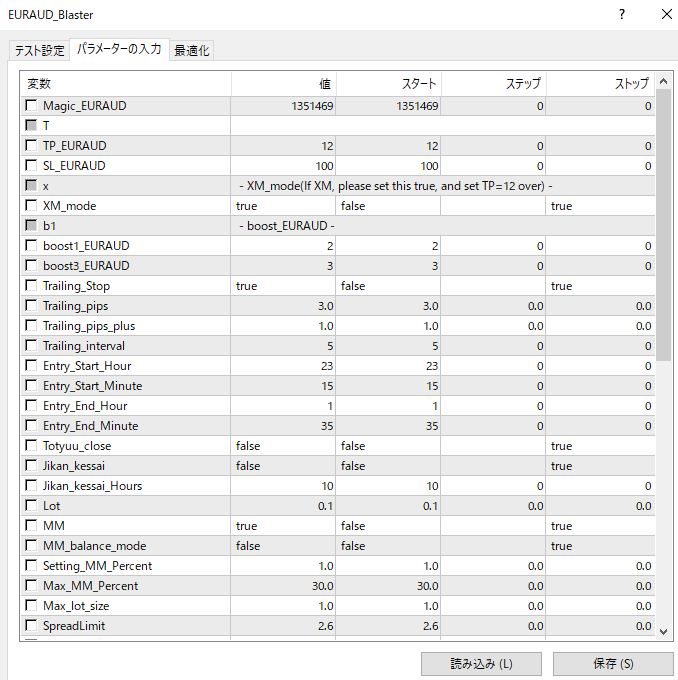678x680 pixels.
Task: Click the 変数 column header
Action: click(126, 83)
